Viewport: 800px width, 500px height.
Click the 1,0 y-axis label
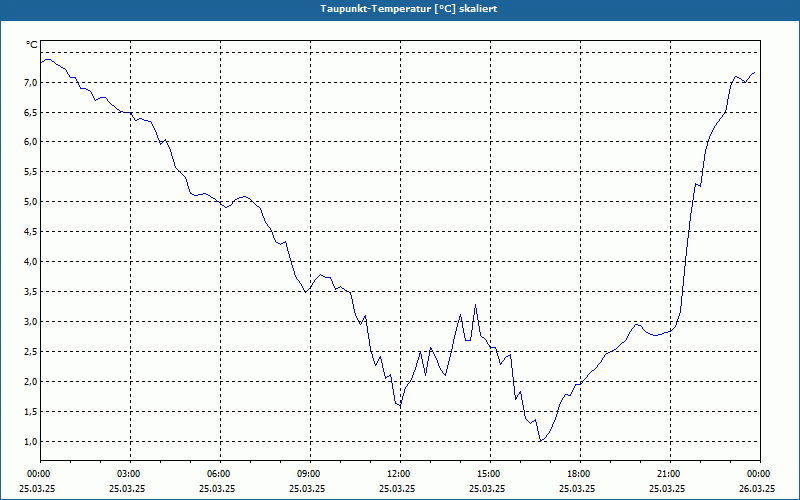pos(31,441)
